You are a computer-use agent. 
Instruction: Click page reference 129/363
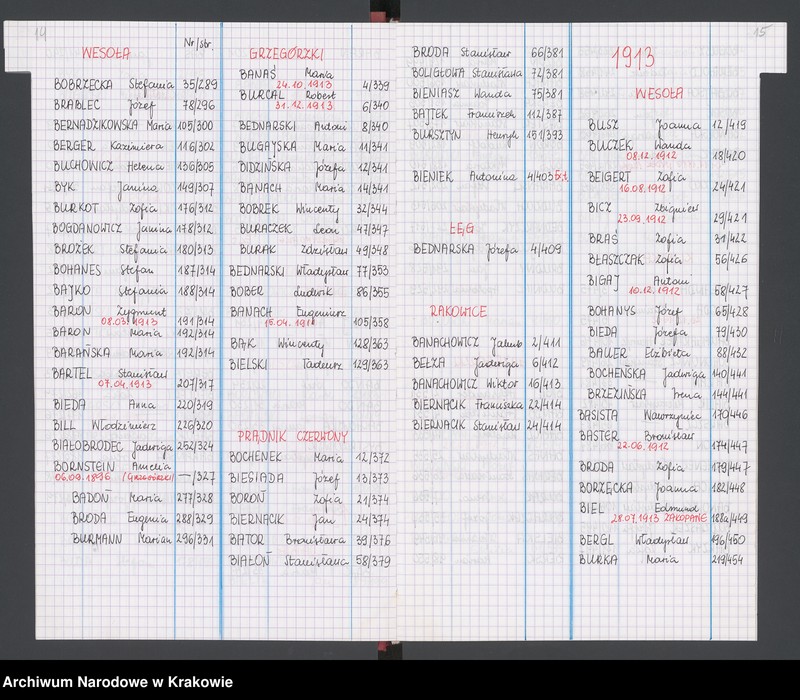click(x=371, y=365)
